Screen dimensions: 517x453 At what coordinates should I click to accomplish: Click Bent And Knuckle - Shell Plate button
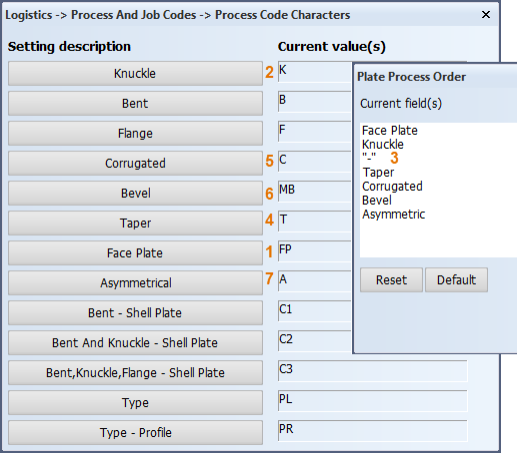[x=135, y=343]
